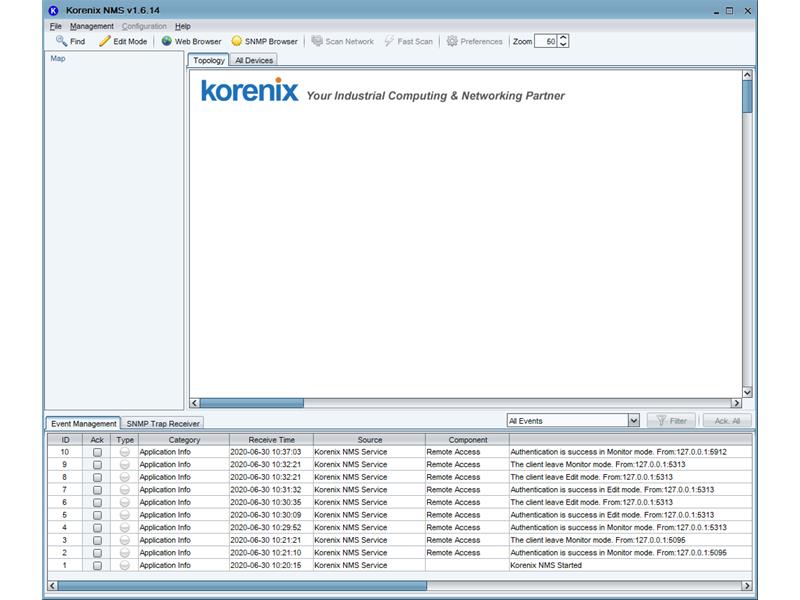
Task: Open Preferences gear icon
Action: point(452,41)
